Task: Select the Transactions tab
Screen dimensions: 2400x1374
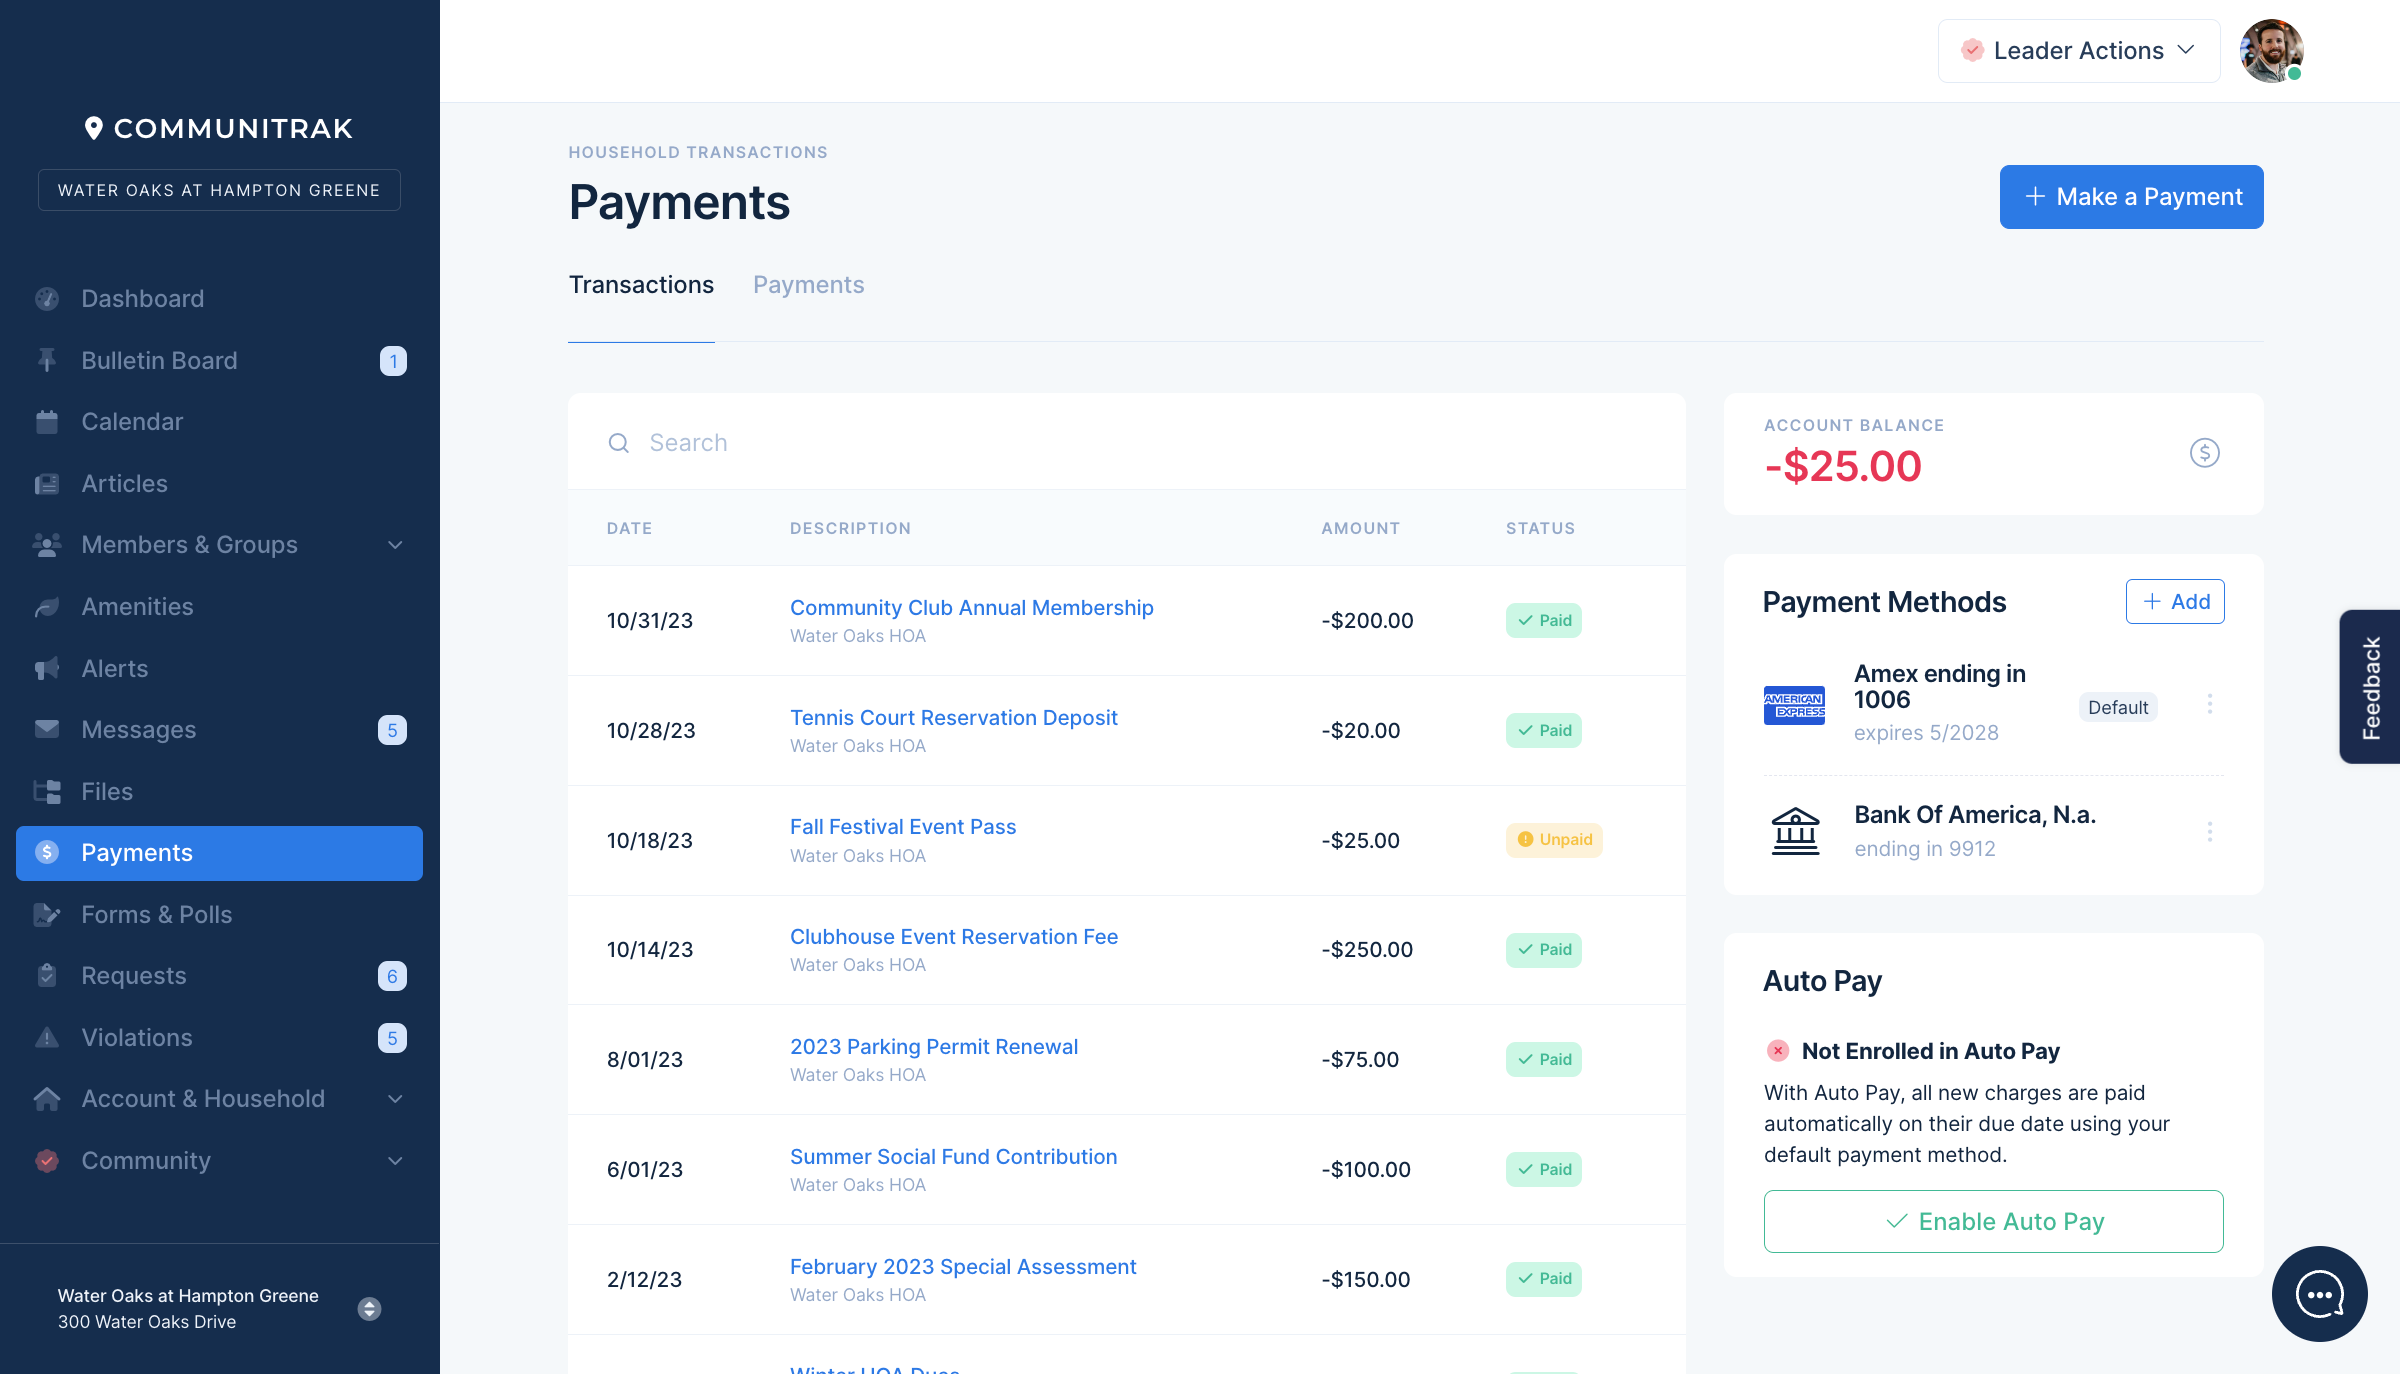Action: pos(641,285)
